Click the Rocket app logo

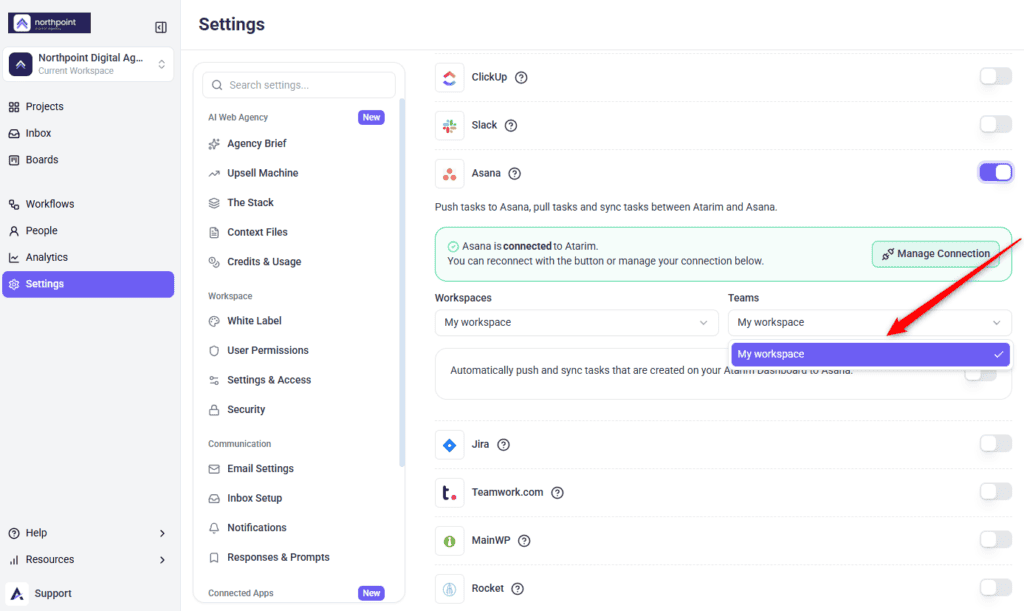pos(449,589)
